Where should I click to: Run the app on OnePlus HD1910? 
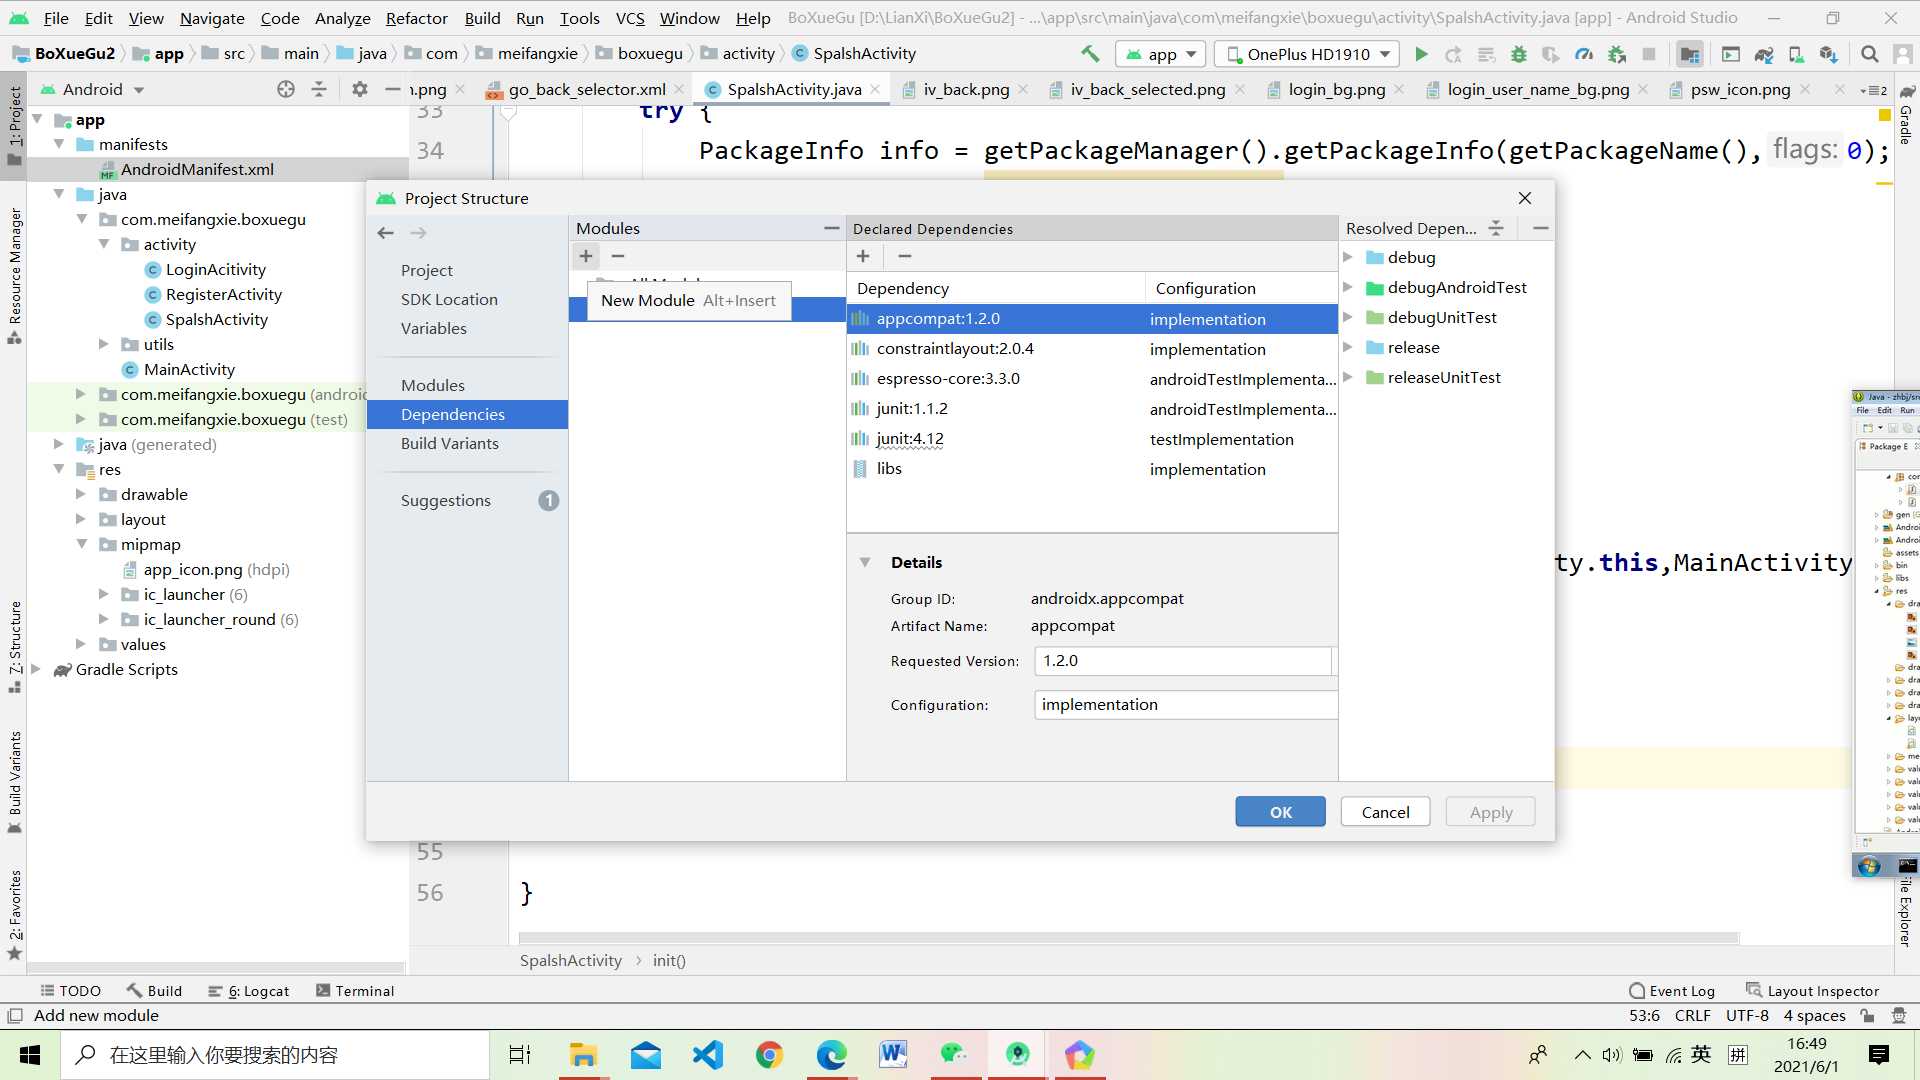pos(1422,54)
